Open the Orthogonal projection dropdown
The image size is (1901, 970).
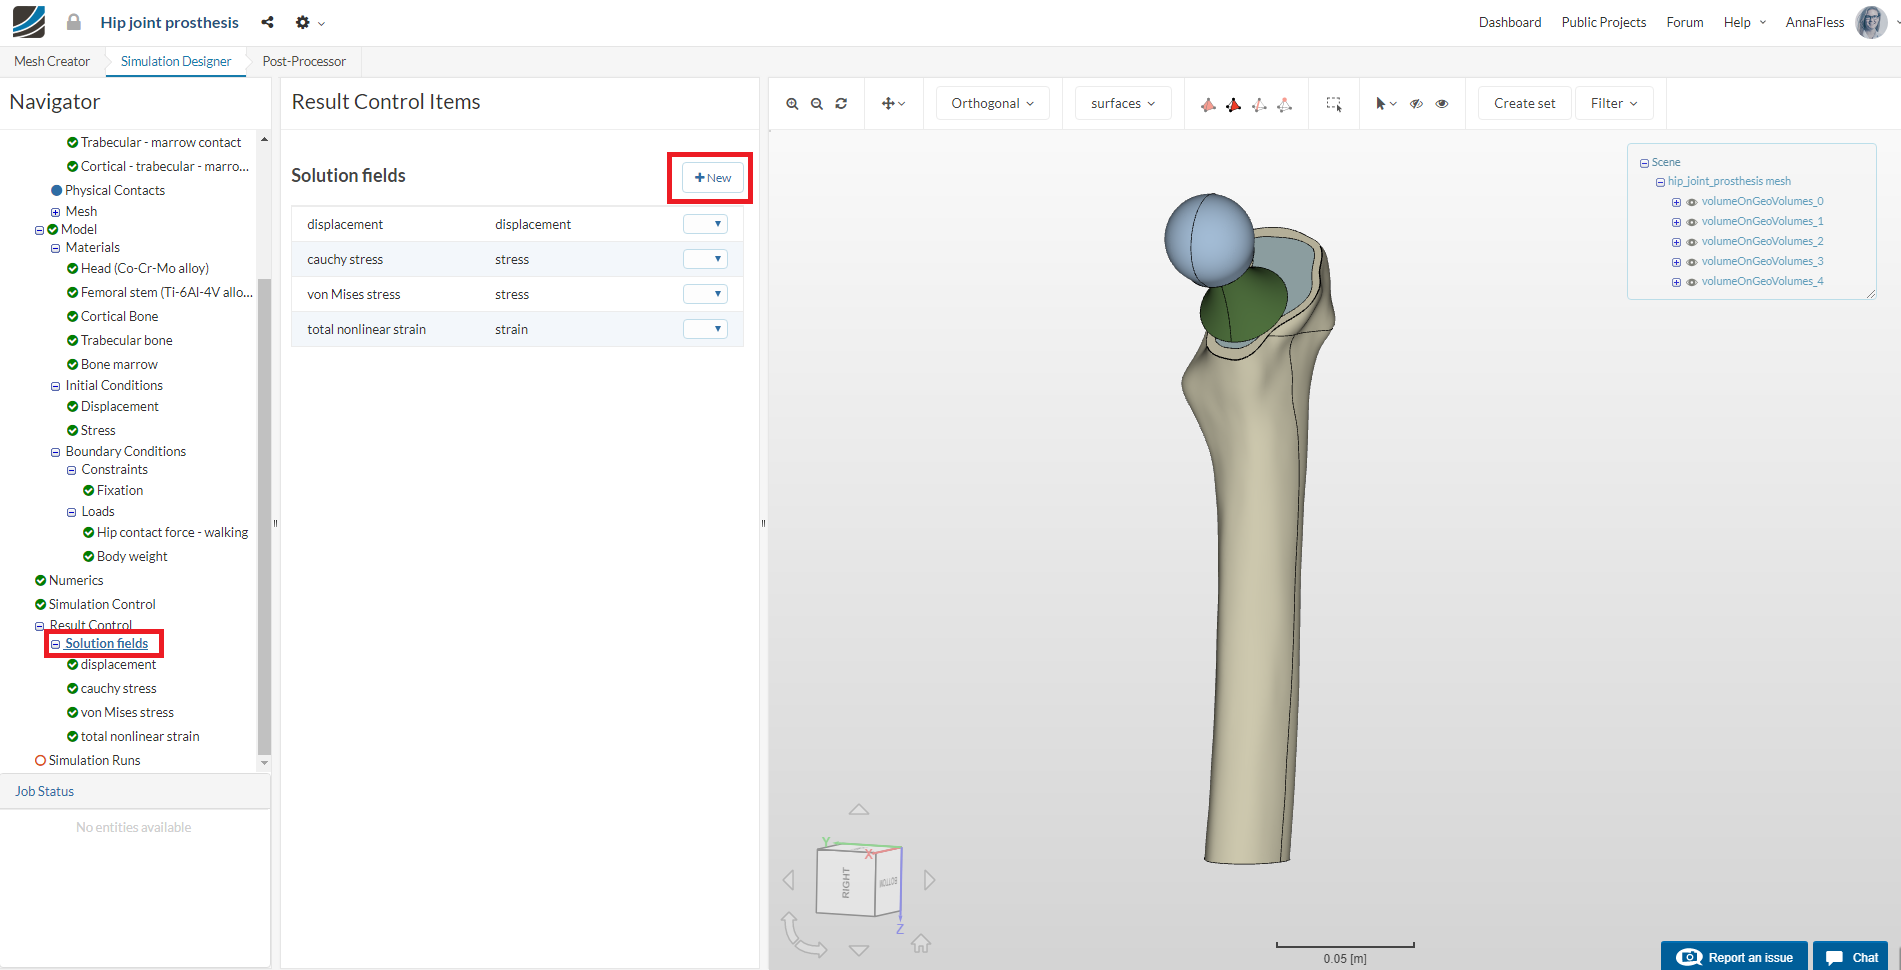point(992,103)
